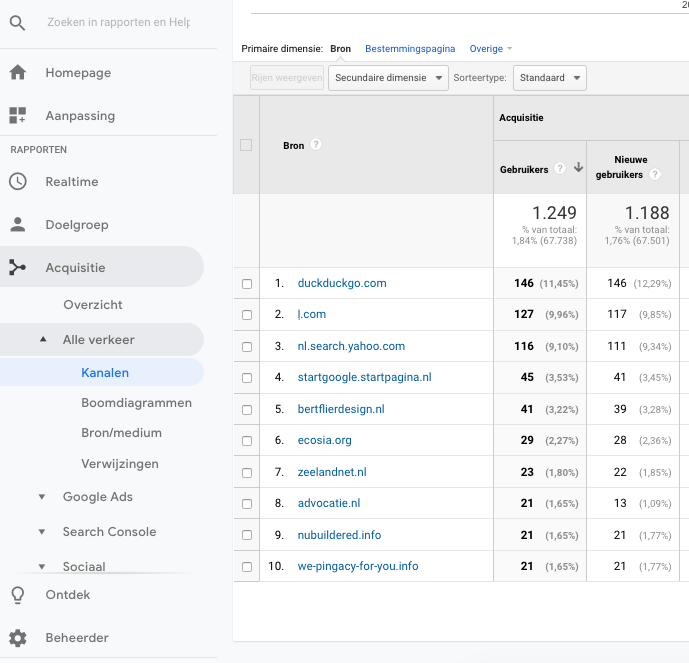The width and height of the screenshot is (689, 663).
Task: Check the nl.search.yahoo.com row checkbox
Action: click(247, 347)
